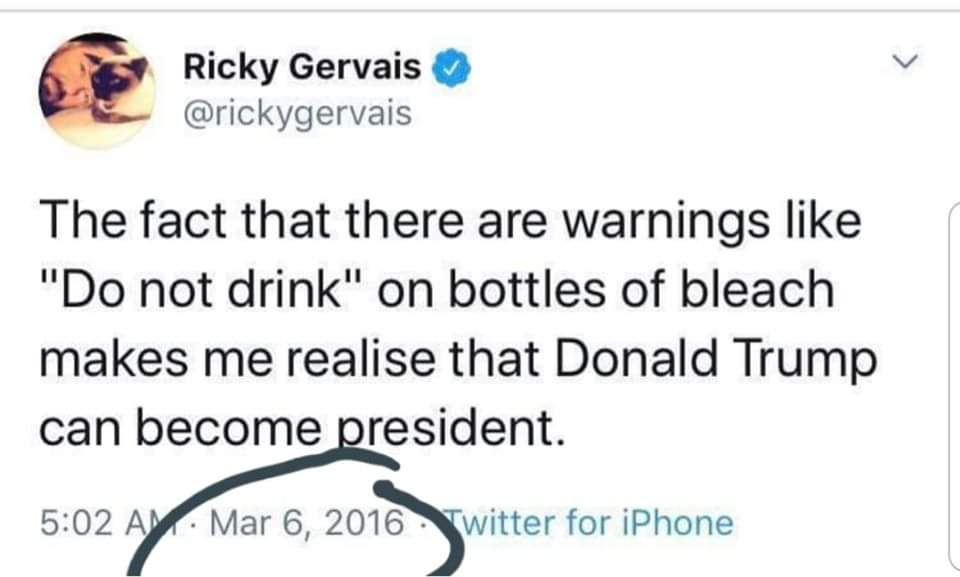The height and width of the screenshot is (577, 960).
Task: Click the word "bottles" in the tweet
Action: [x=550, y=290]
